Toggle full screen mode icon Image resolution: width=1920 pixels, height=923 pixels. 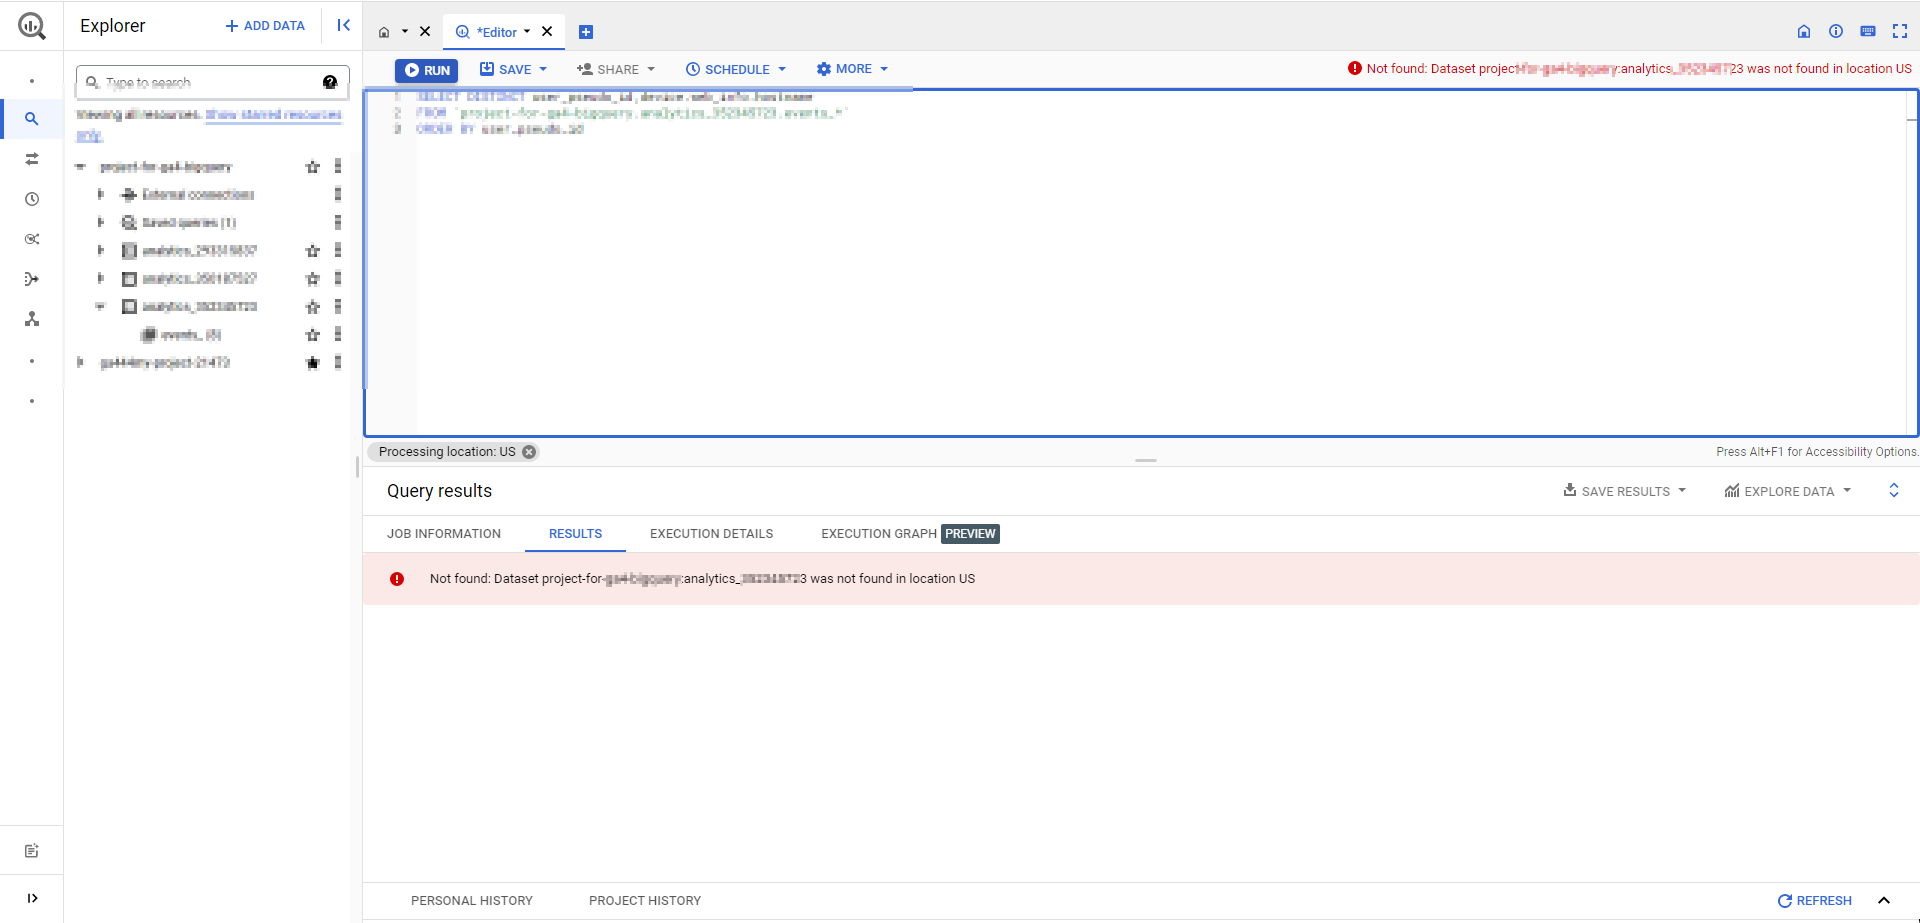point(1900,31)
